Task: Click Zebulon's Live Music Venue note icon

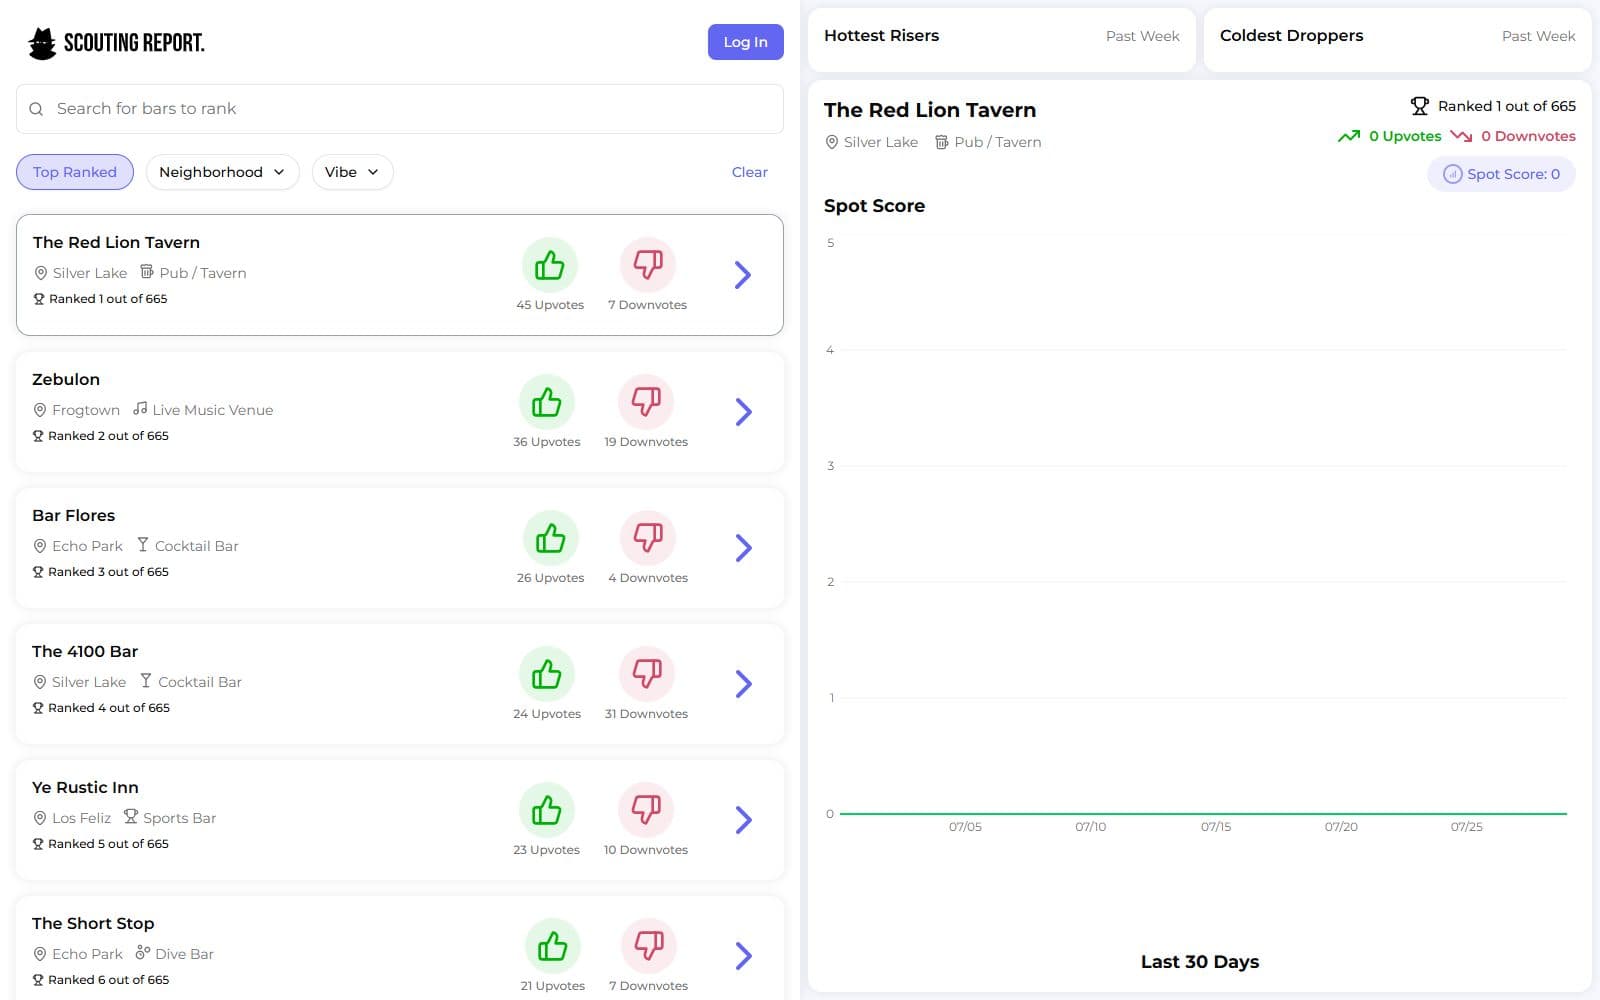Action: (x=140, y=408)
